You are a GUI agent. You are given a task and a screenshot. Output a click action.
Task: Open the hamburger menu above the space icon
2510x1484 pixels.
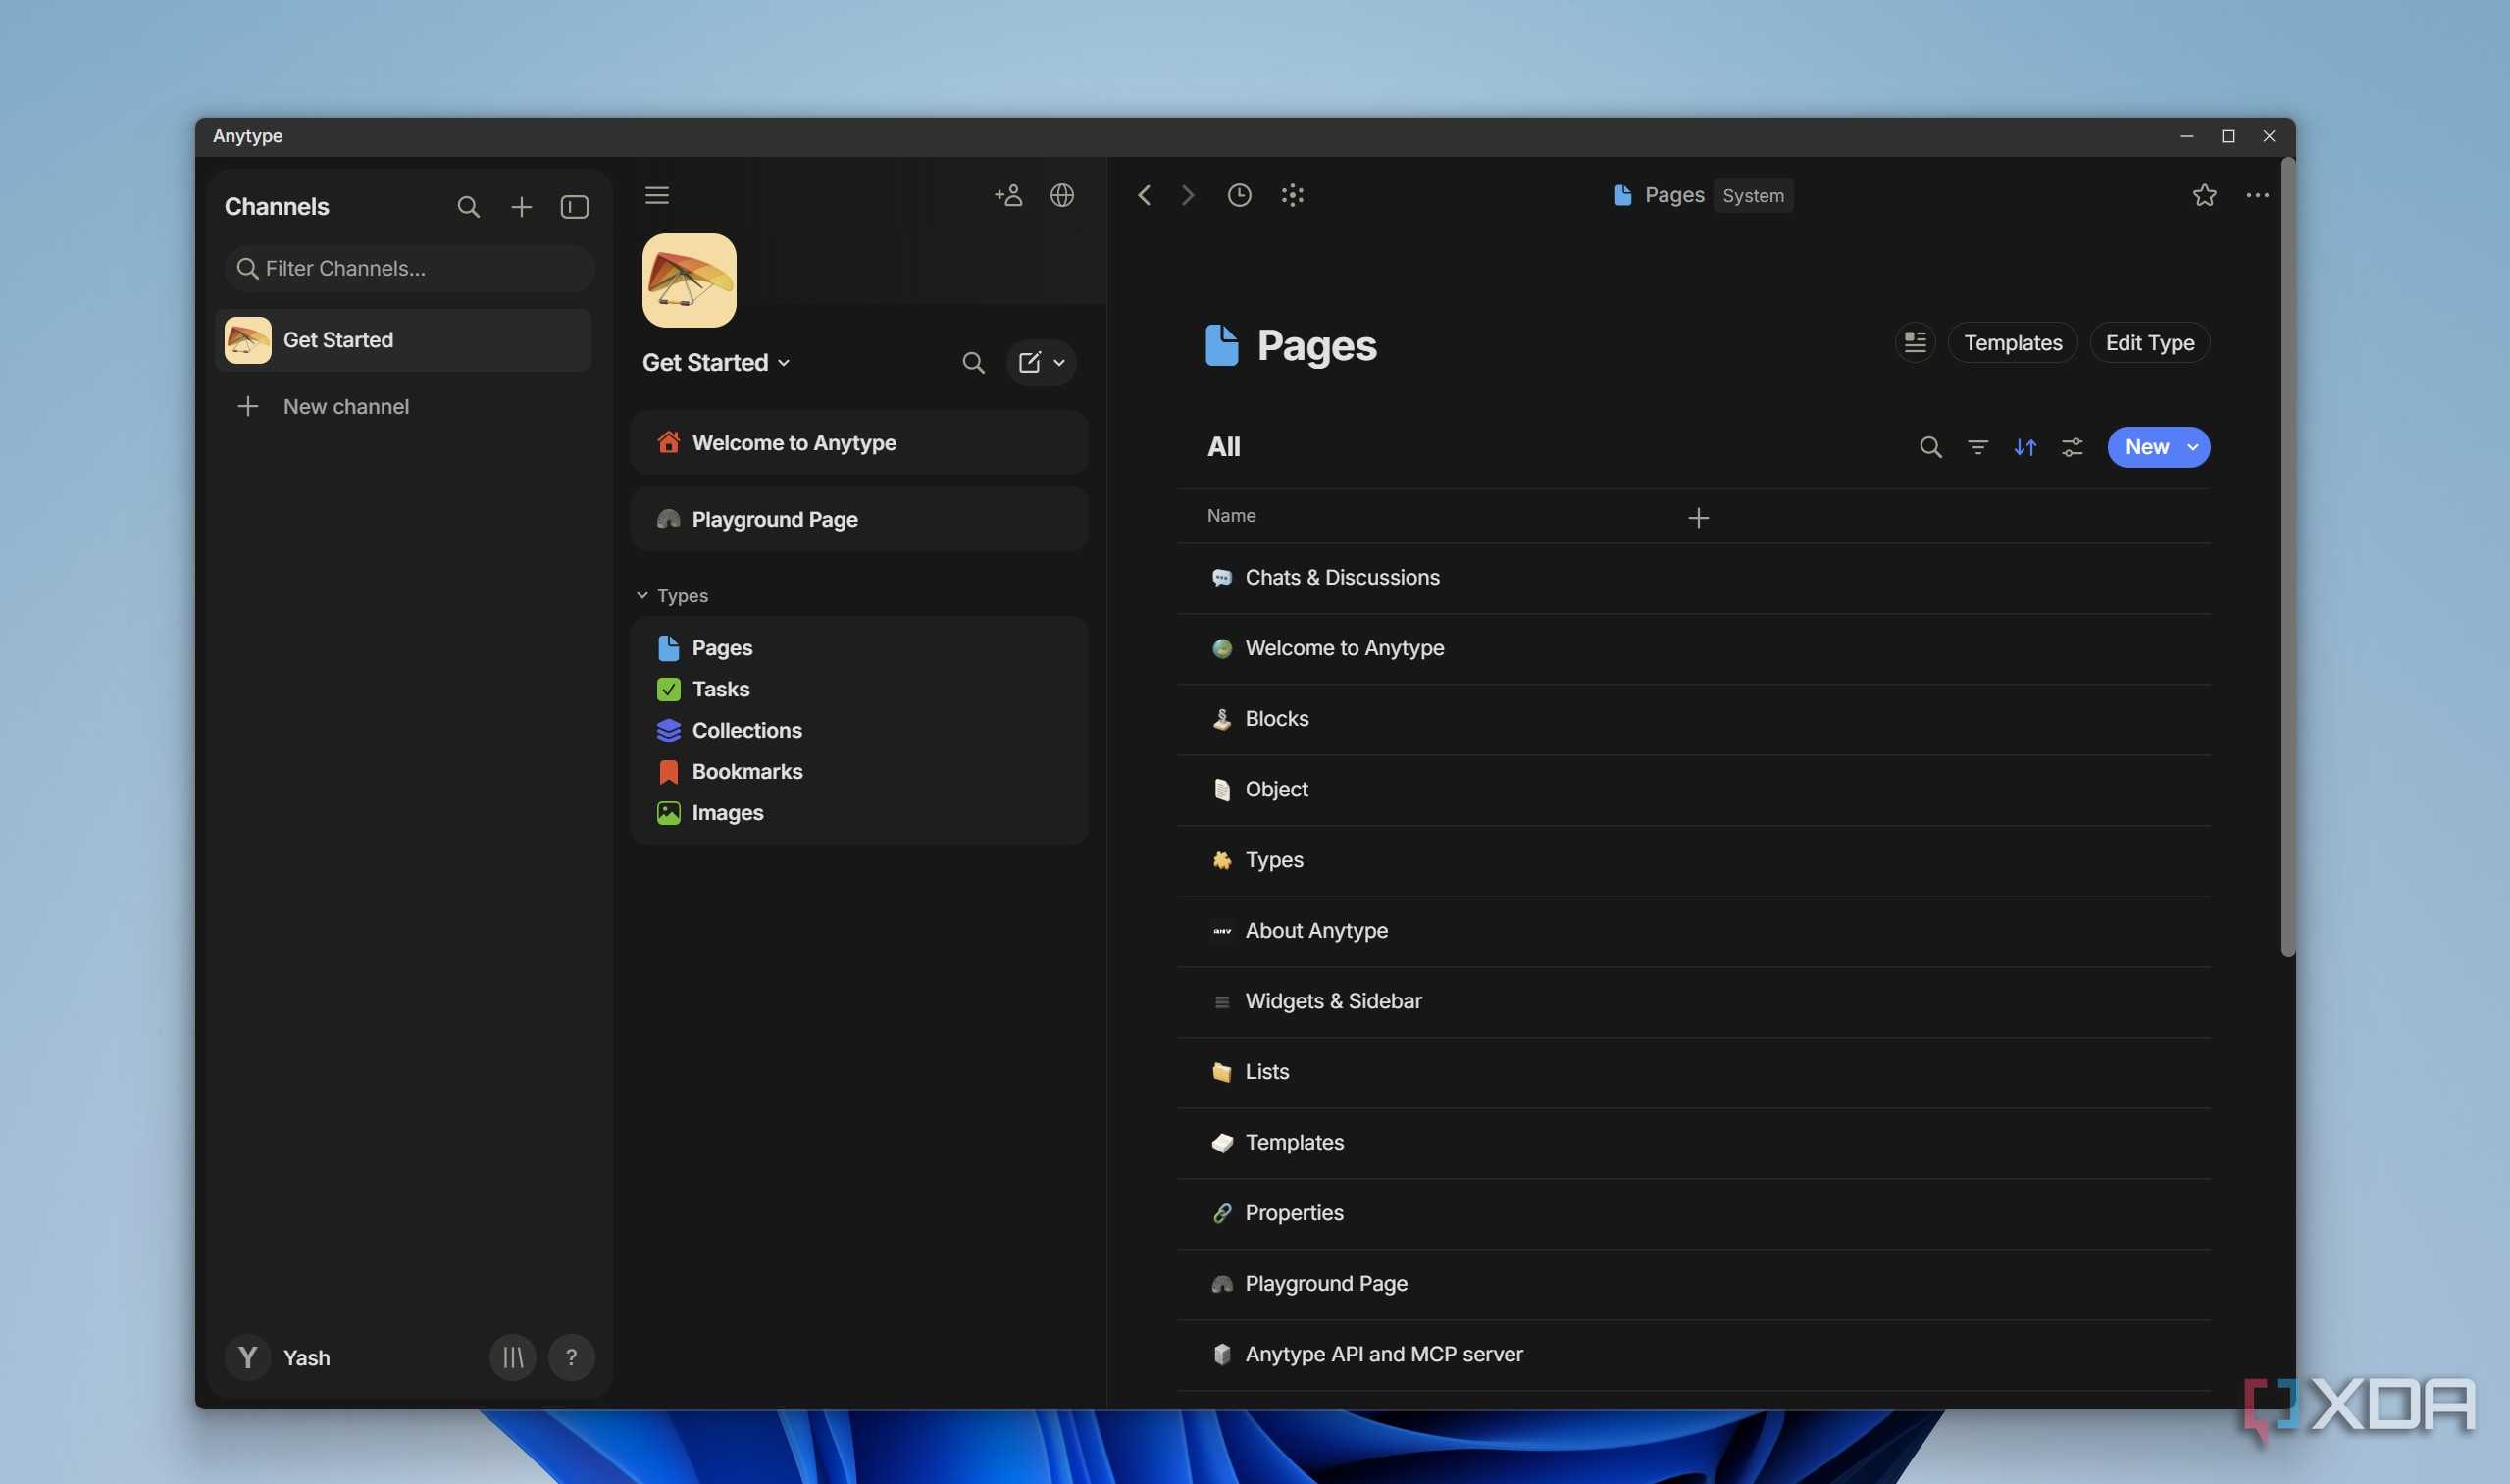pyautogui.click(x=657, y=195)
